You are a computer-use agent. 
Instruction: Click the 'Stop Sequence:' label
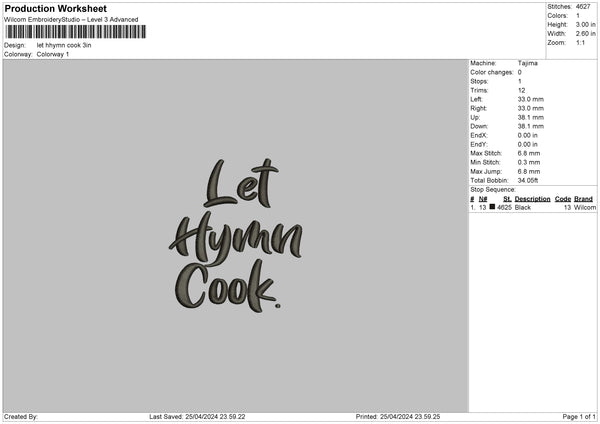coord(493,190)
